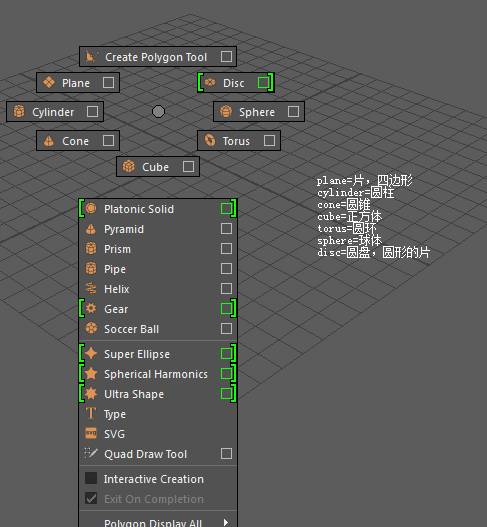Image resolution: width=487 pixels, height=527 pixels.
Task: Open the Pyramid options box
Action: click(226, 229)
